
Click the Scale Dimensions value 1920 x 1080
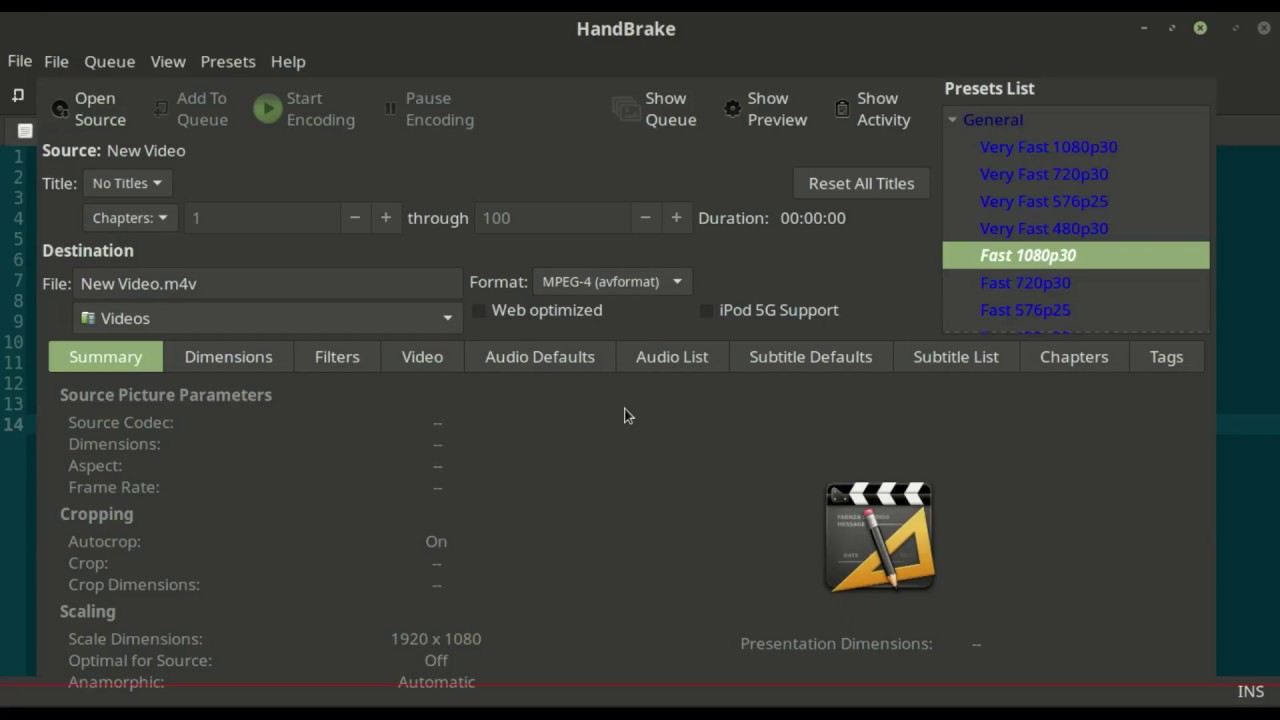[x=436, y=639]
